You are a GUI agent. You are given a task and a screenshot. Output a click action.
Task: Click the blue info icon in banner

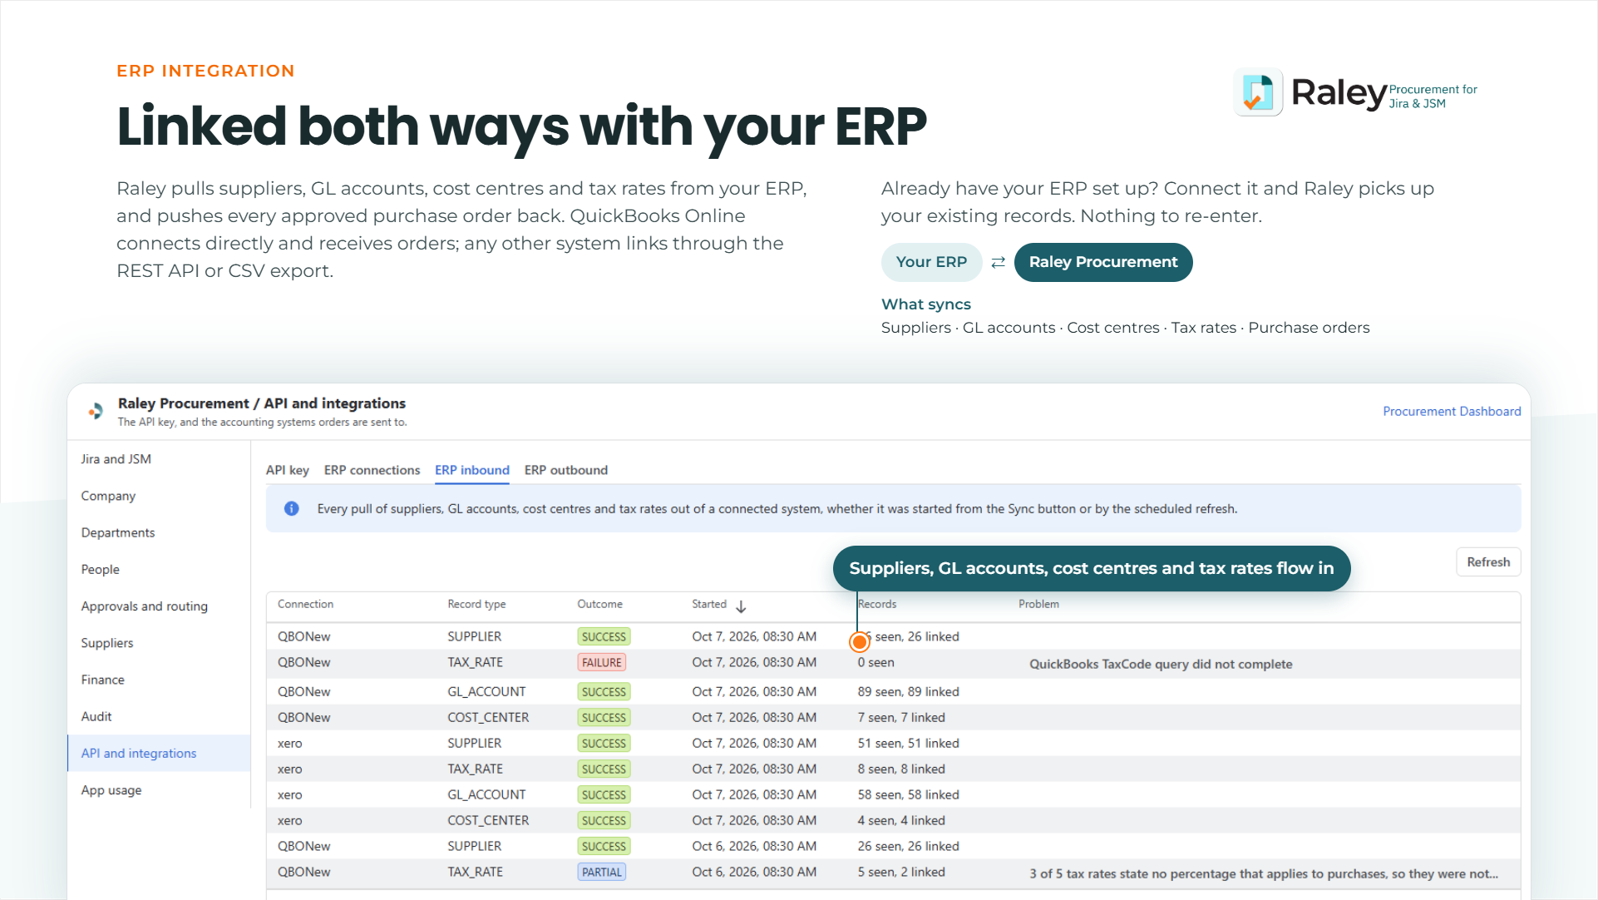point(291,509)
